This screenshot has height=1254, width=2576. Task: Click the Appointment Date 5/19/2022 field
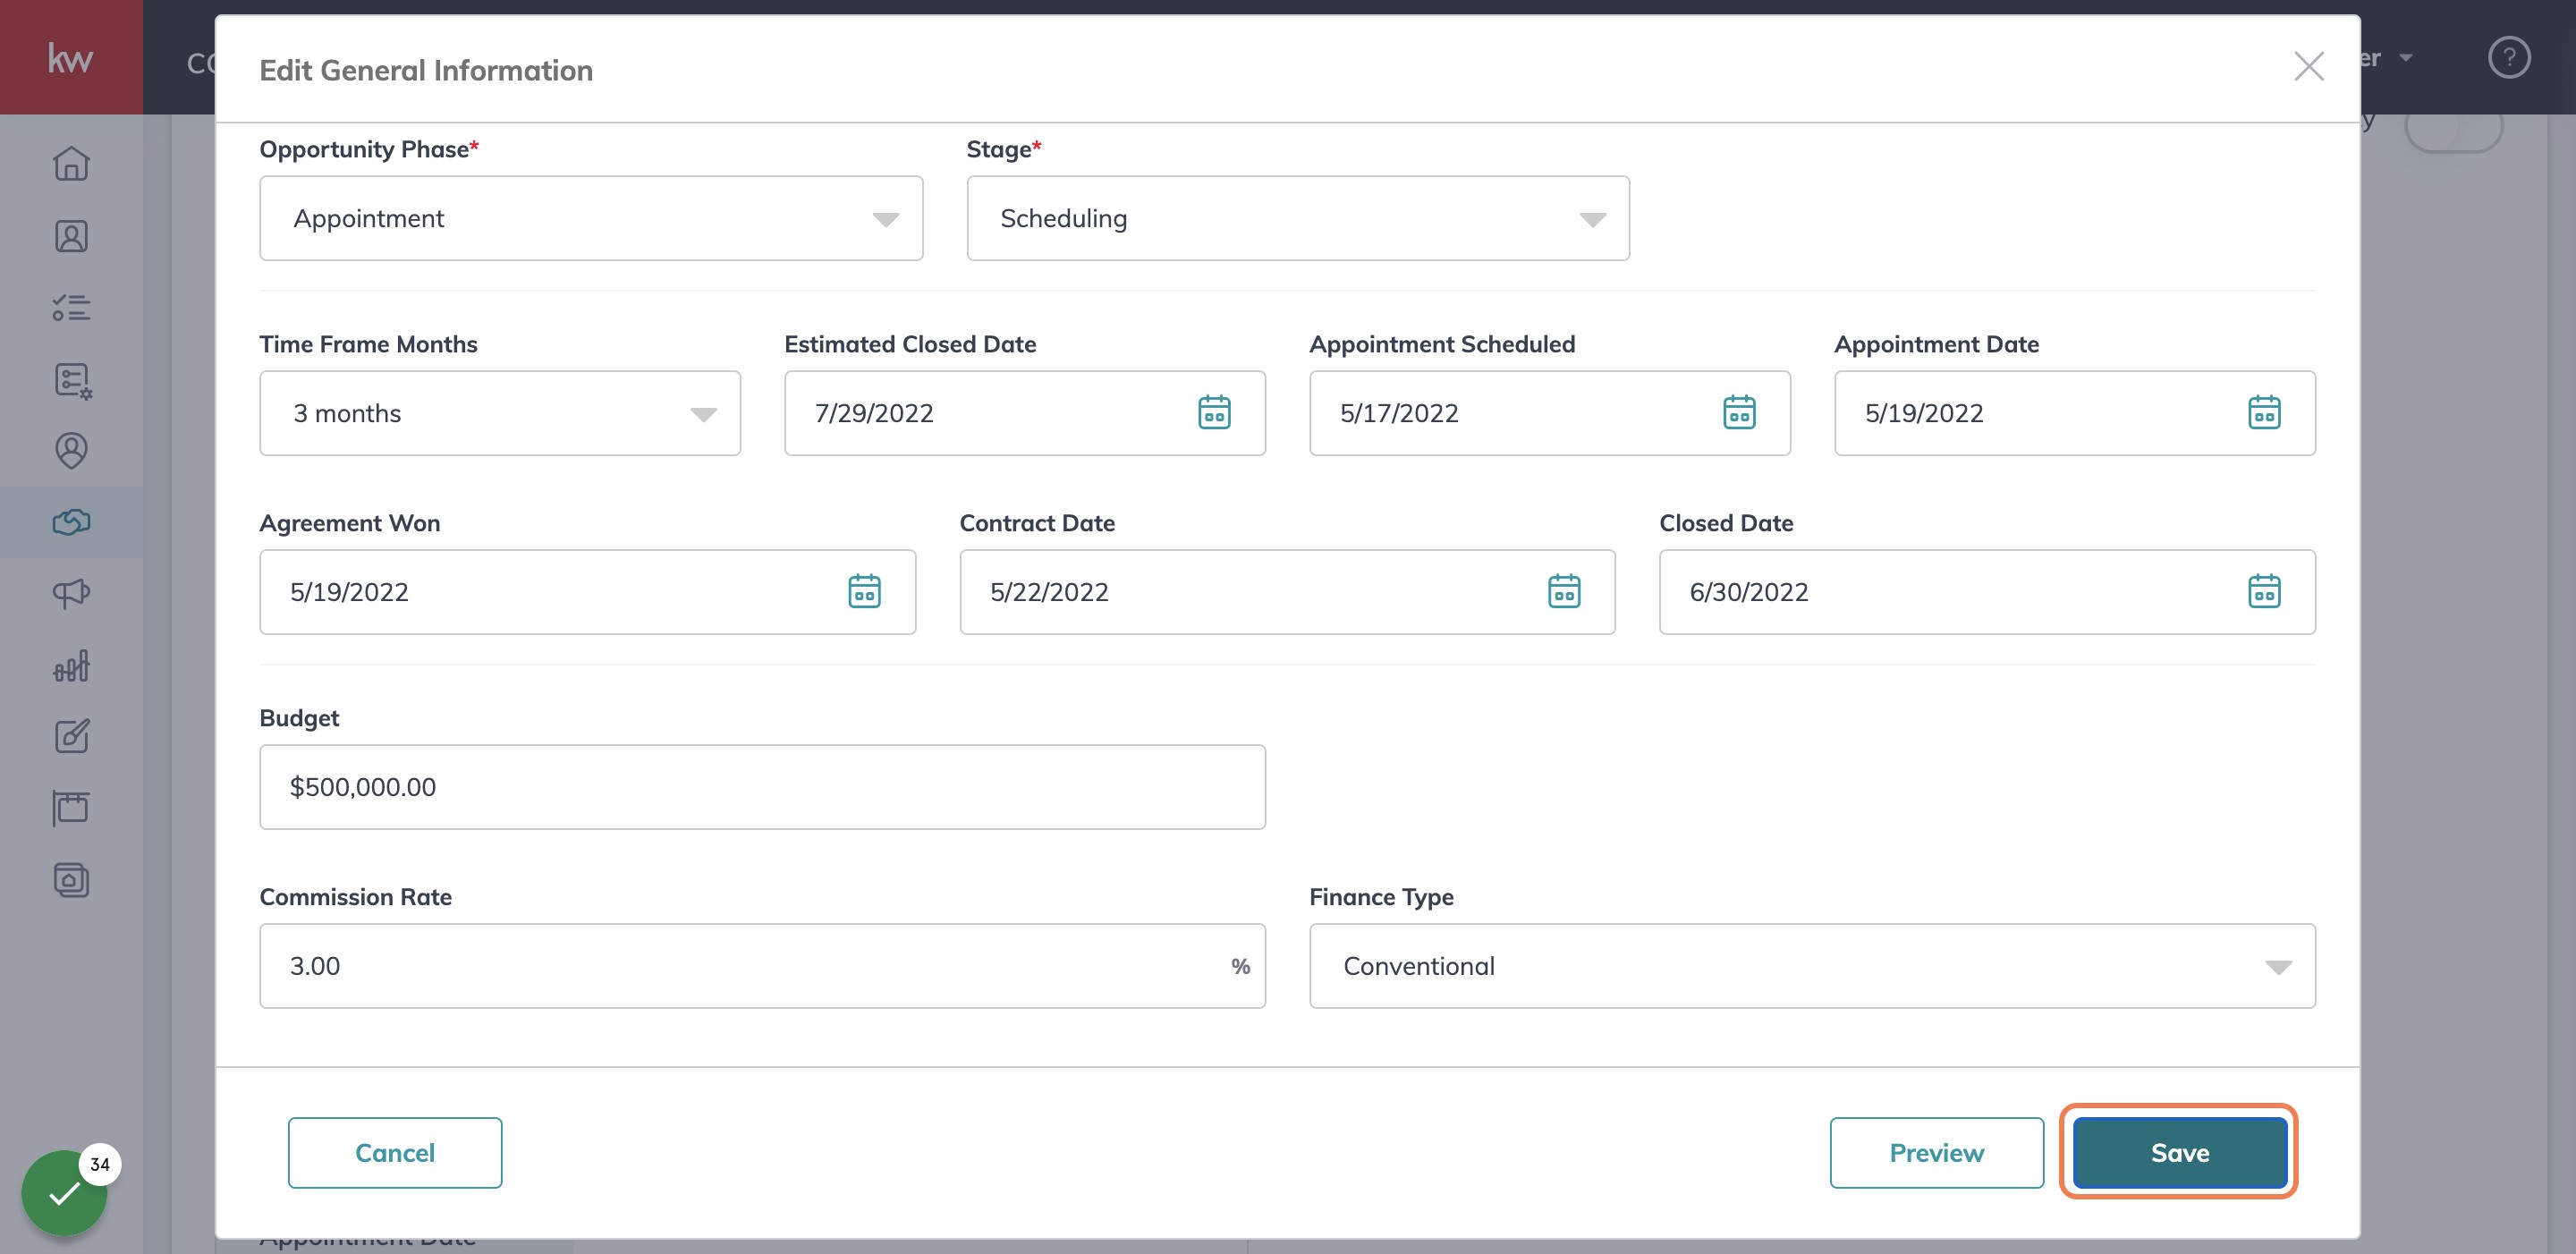(2074, 413)
